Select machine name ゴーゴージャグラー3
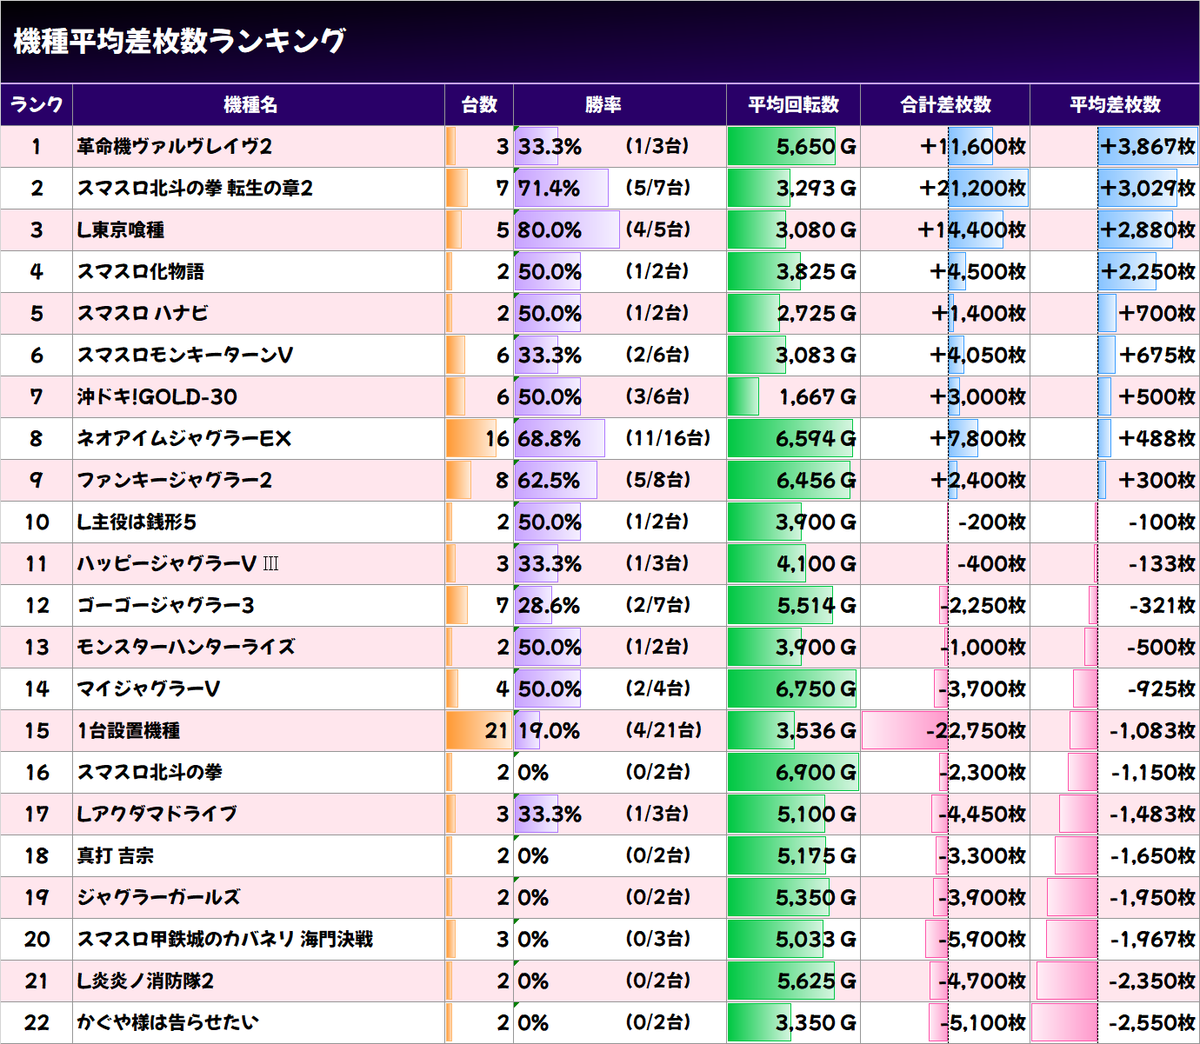Image resolution: width=1200 pixels, height=1044 pixels. coord(165,606)
